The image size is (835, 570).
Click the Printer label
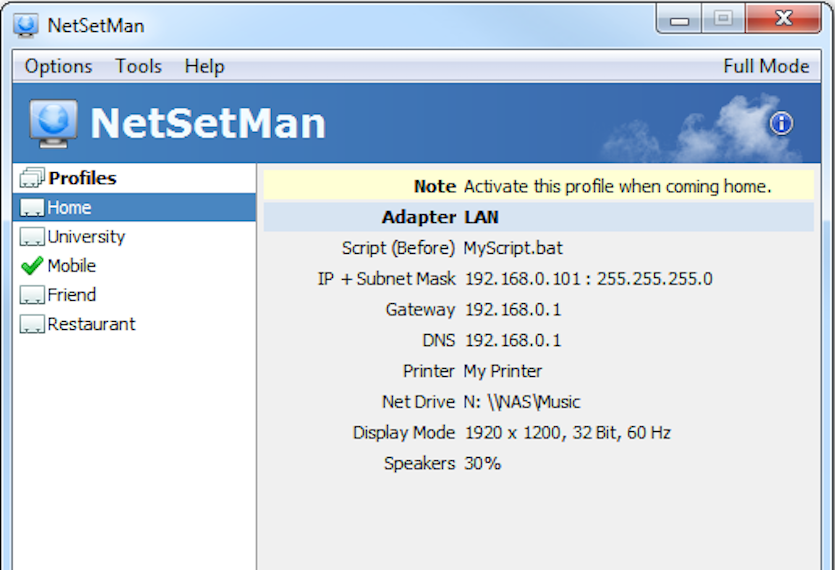click(x=429, y=371)
